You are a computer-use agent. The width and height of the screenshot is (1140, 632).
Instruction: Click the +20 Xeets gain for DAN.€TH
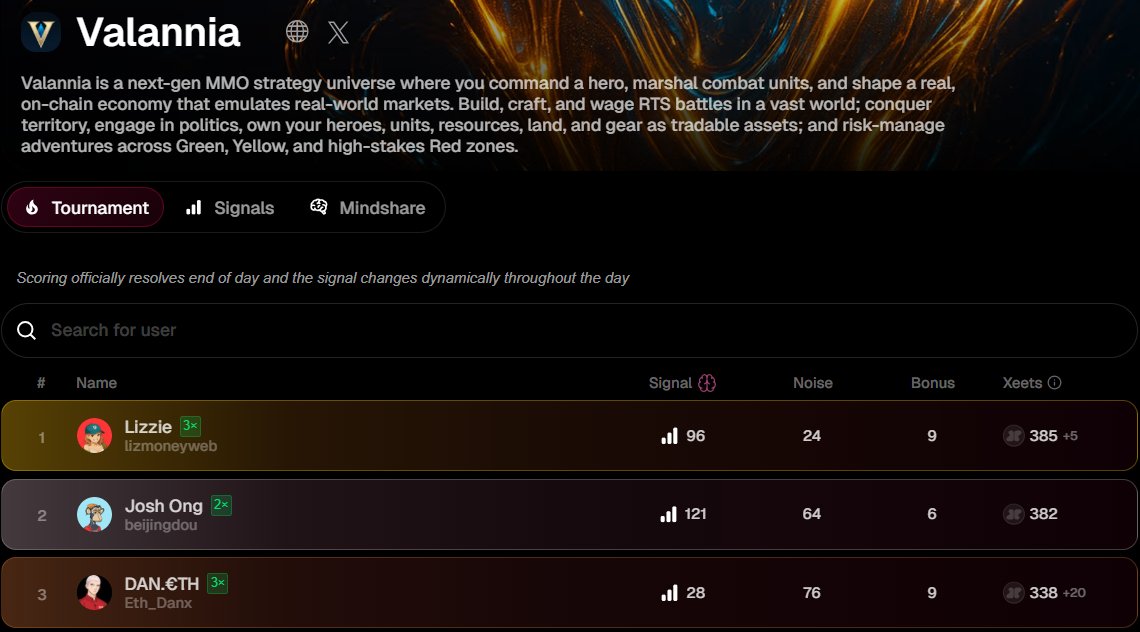coord(1075,593)
